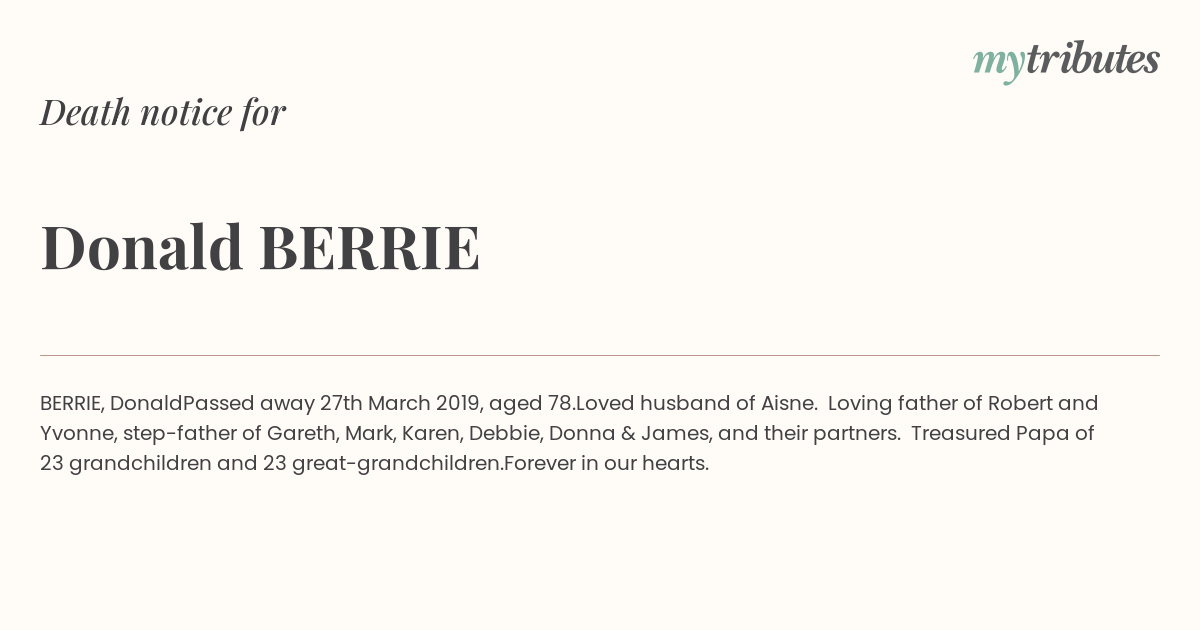Screen dimensions: 1200x630
Task: Click "Loved husband of Aisne" text
Action: [695, 404]
